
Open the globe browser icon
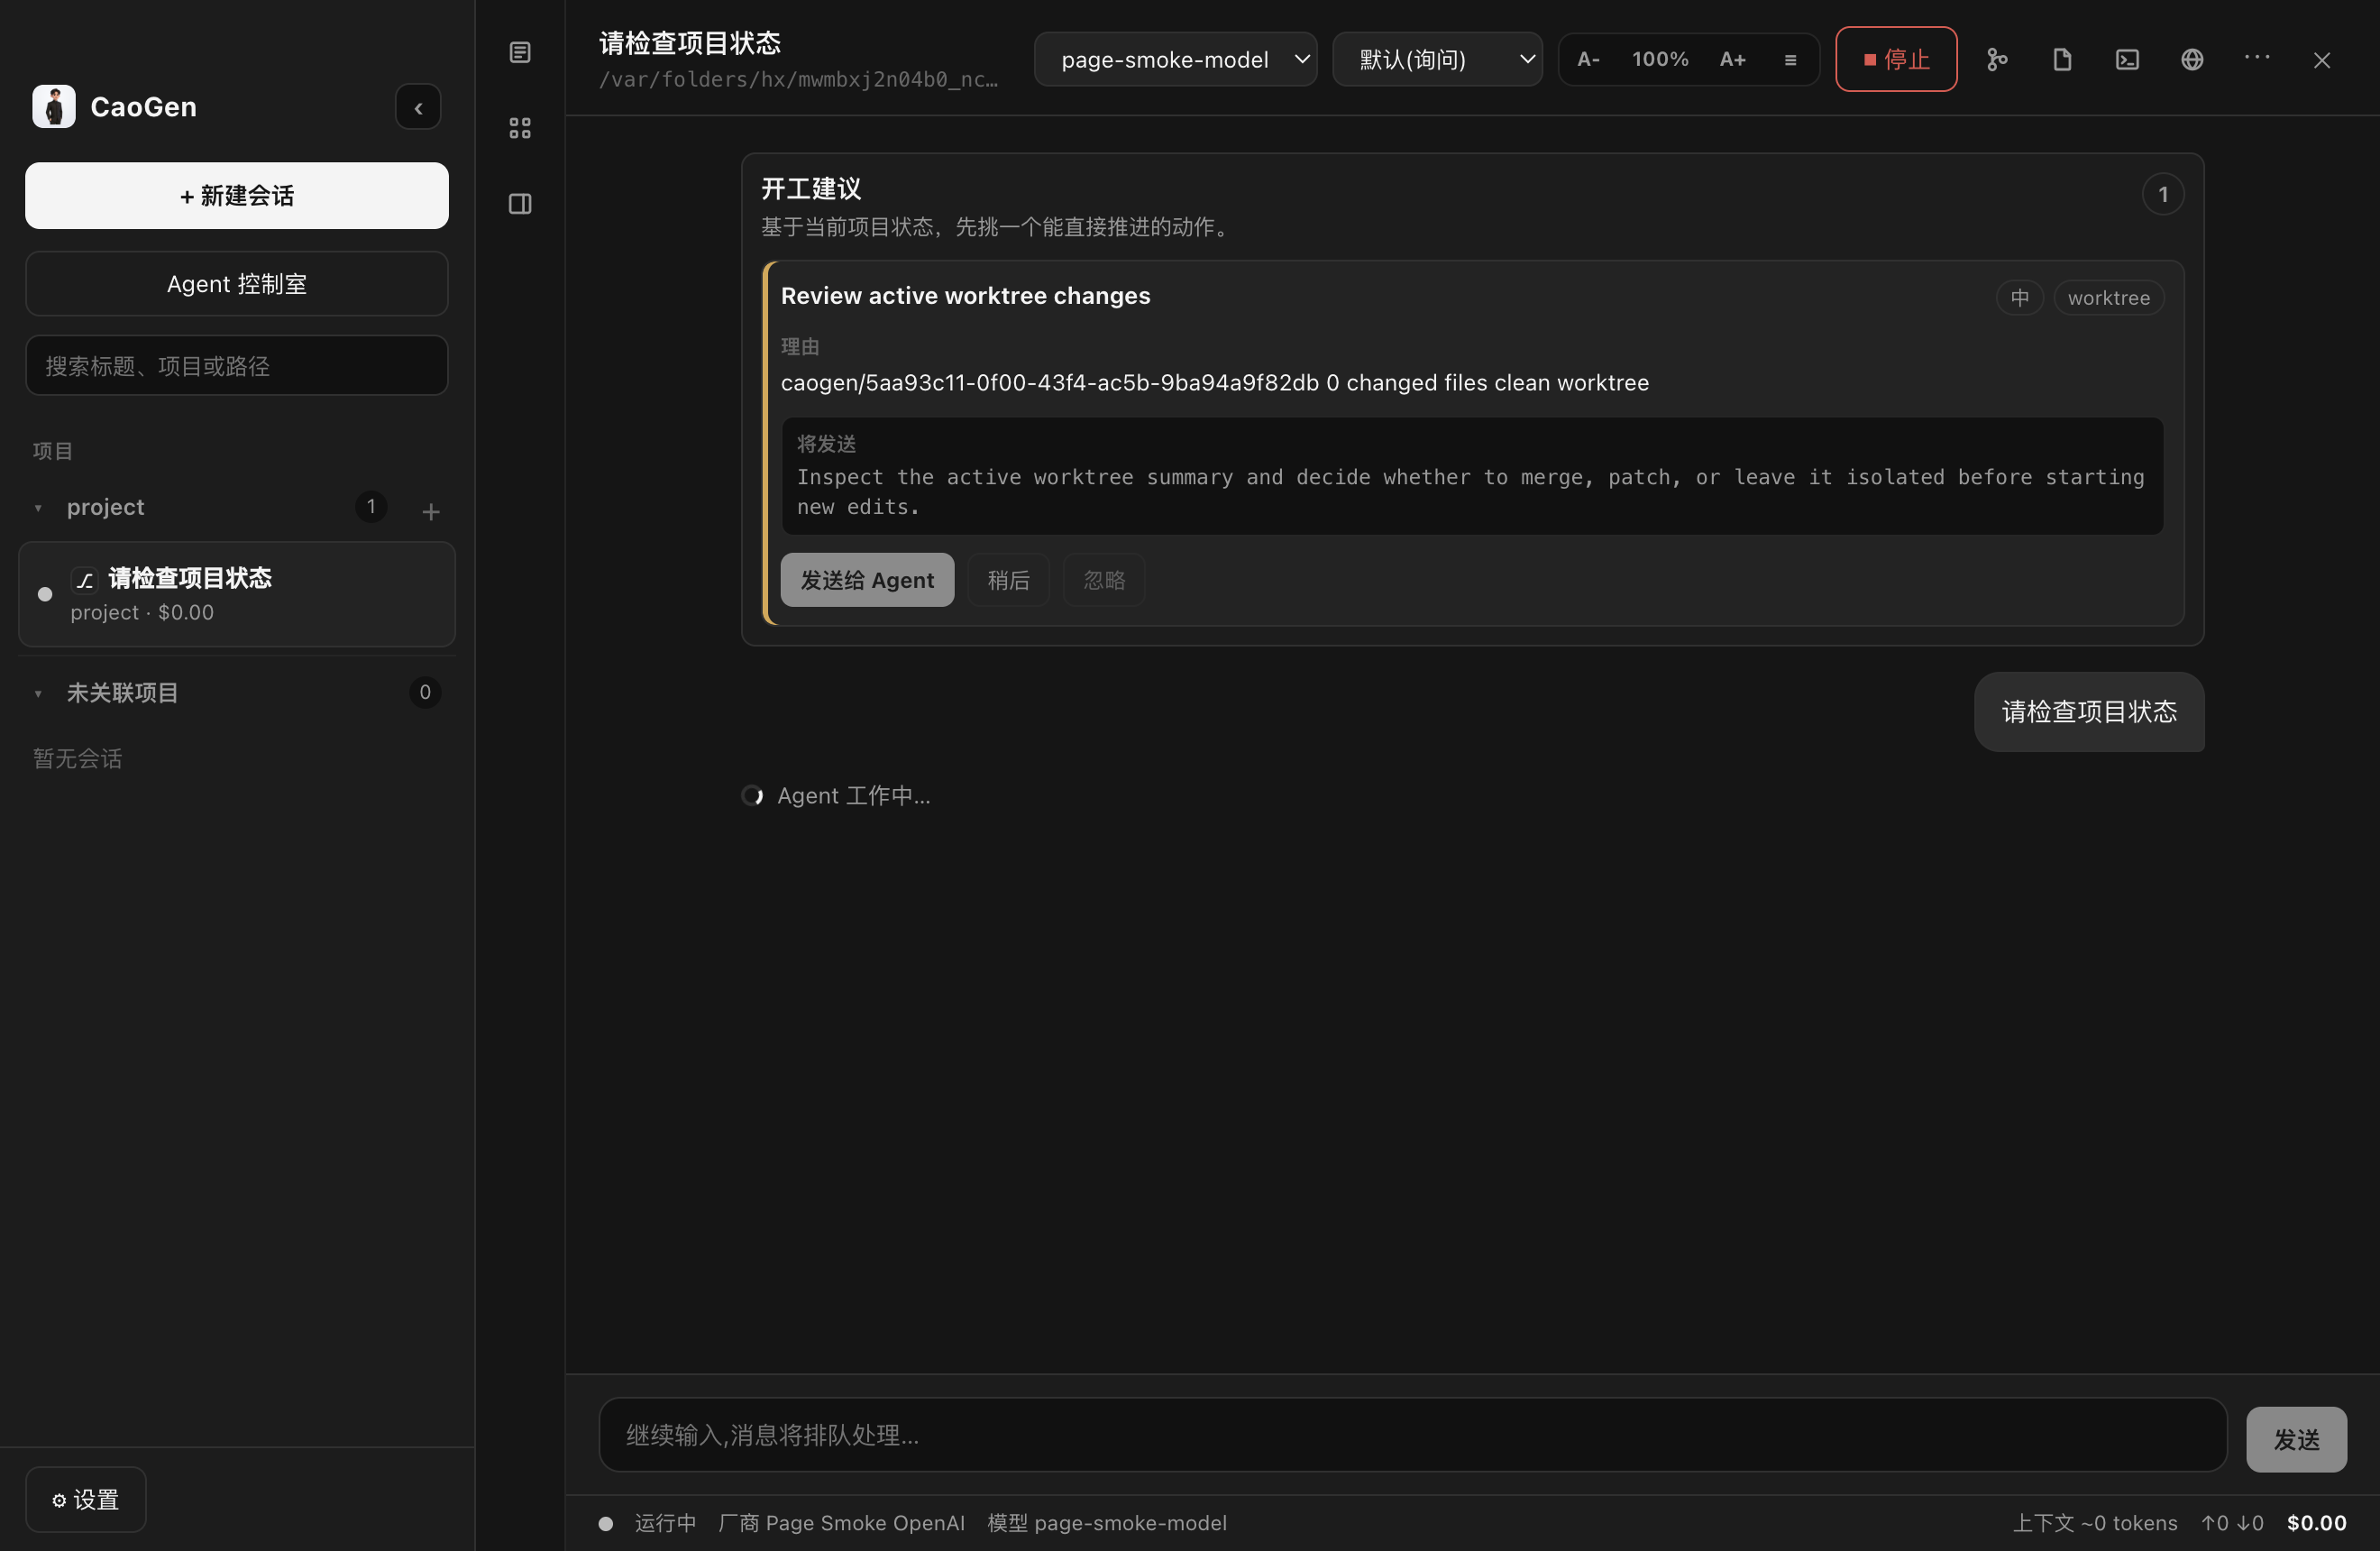(2192, 60)
